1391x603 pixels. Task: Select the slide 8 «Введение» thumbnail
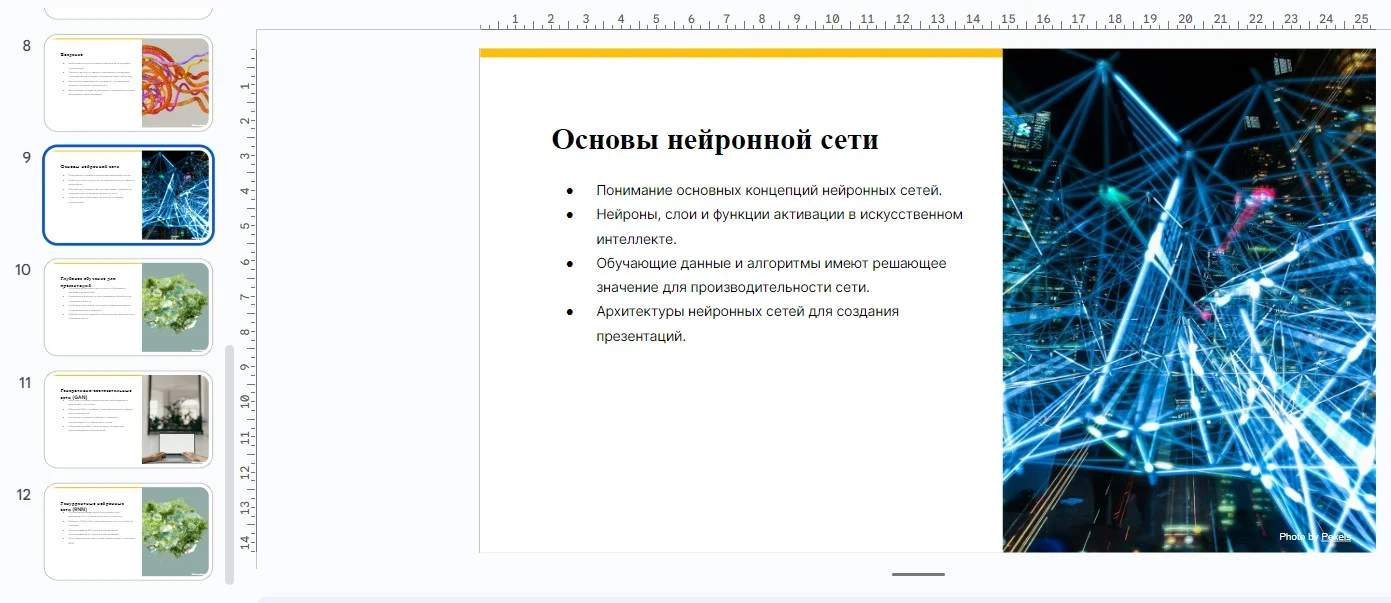pyautogui.click(x=128, y=82)
